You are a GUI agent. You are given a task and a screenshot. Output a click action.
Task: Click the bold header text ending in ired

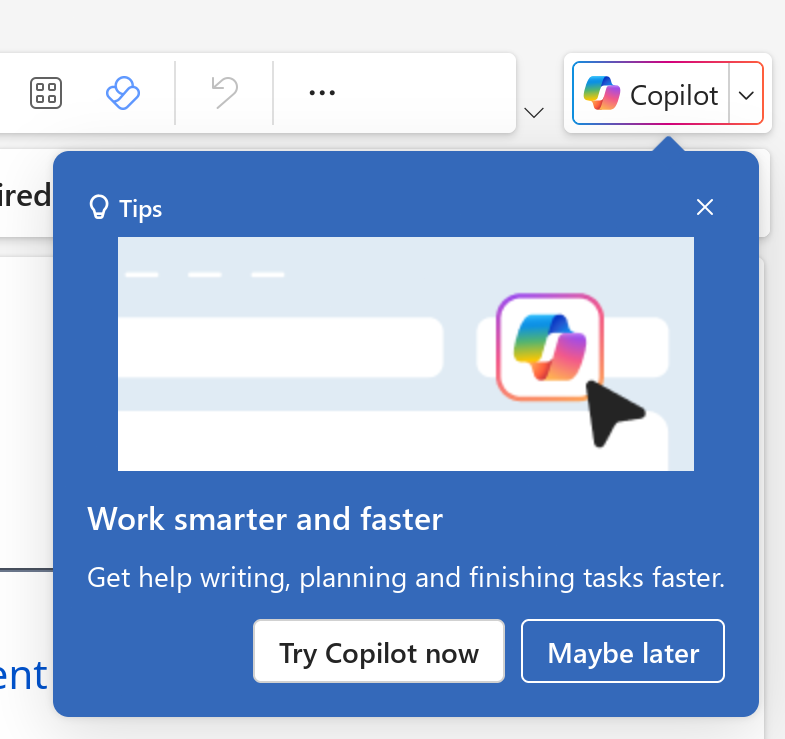coord(25,195)
